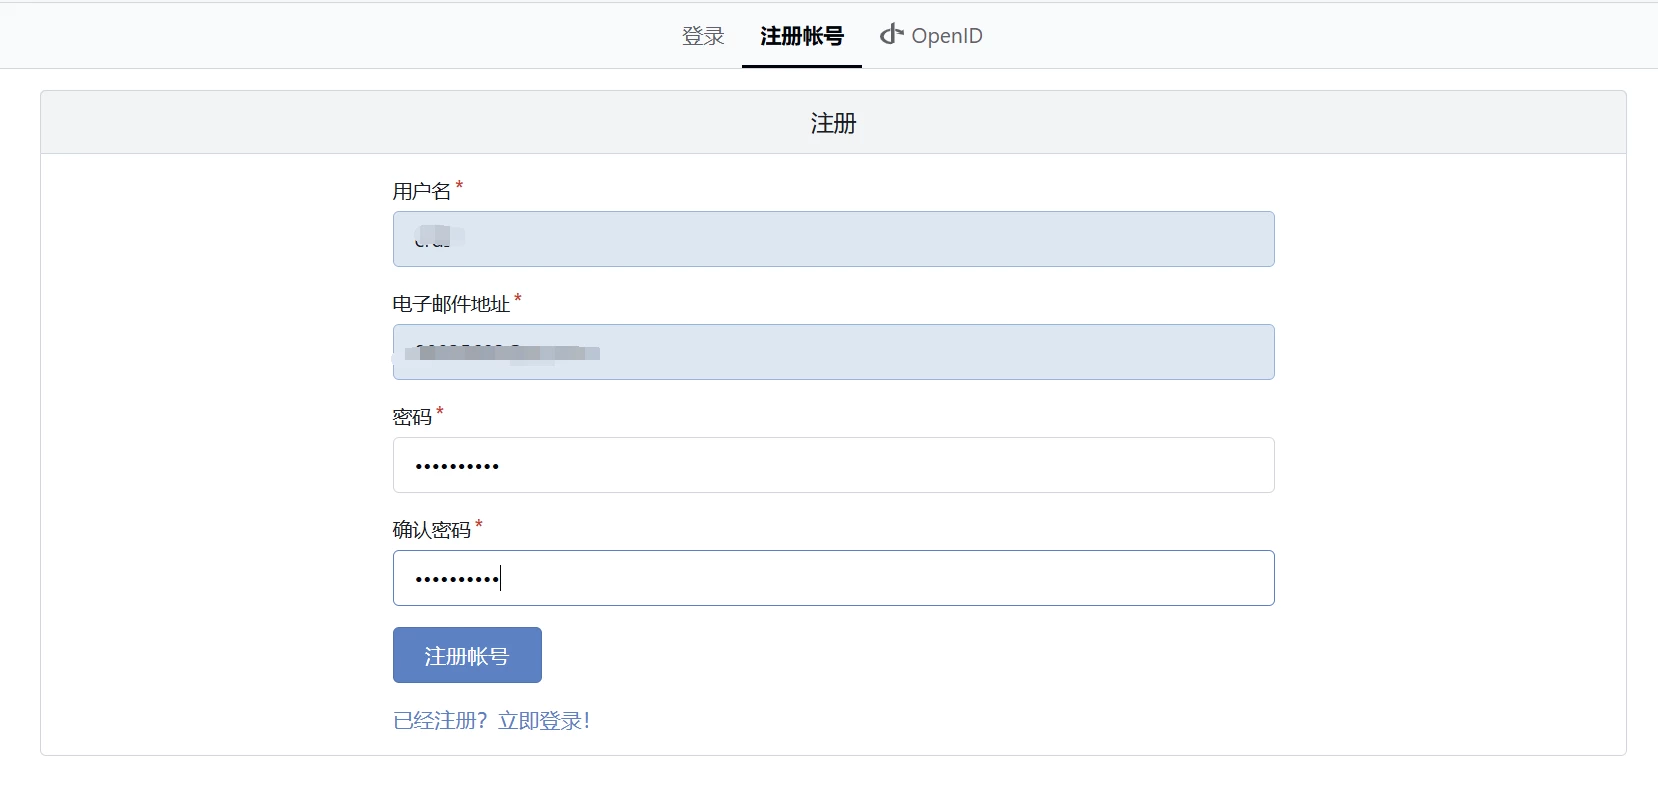Image resolution: width=1658 pixels, height=787 pixels.
Task: Click the 用户名 field label
Action: coord(421,191)
